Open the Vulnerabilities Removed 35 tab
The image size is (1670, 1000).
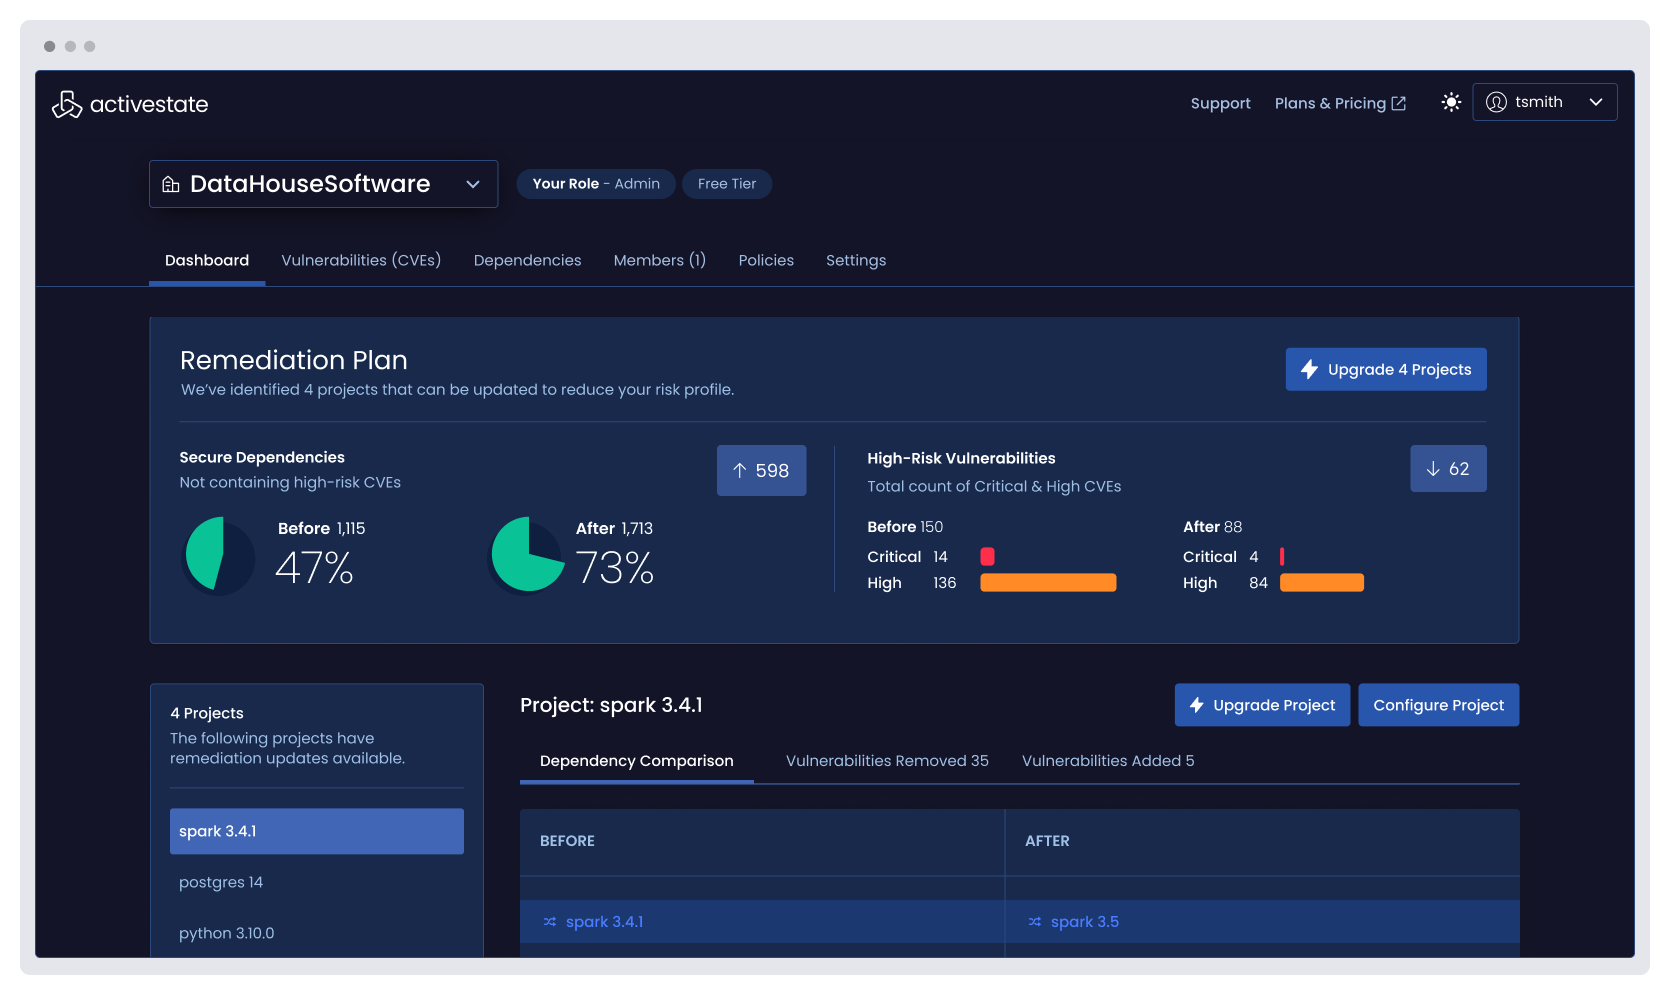tap(886, 760)
